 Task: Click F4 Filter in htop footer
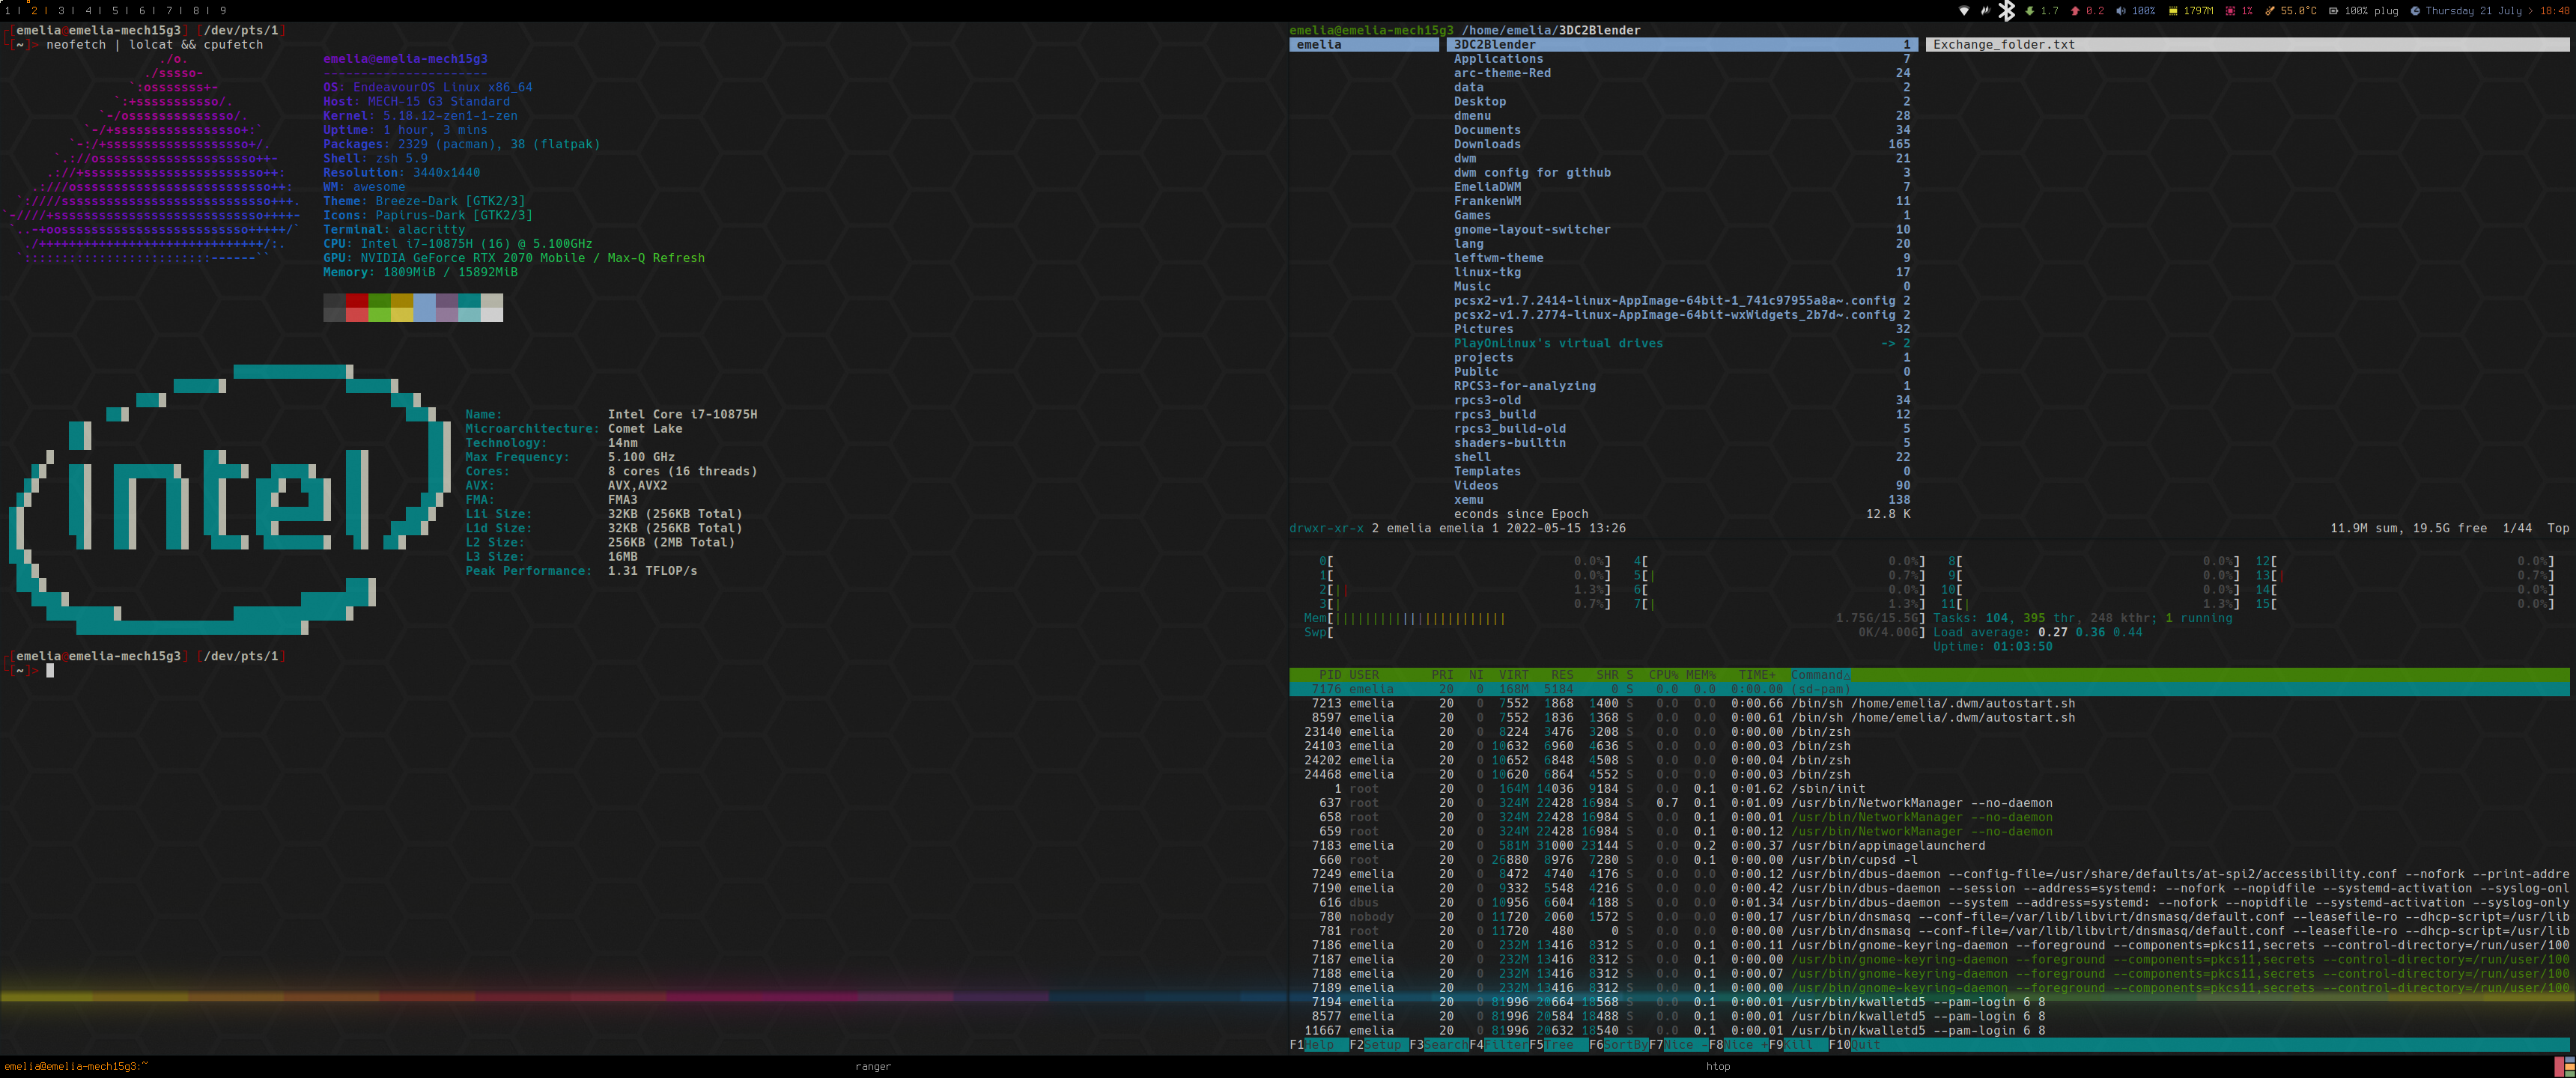tap(1499, 1045)
